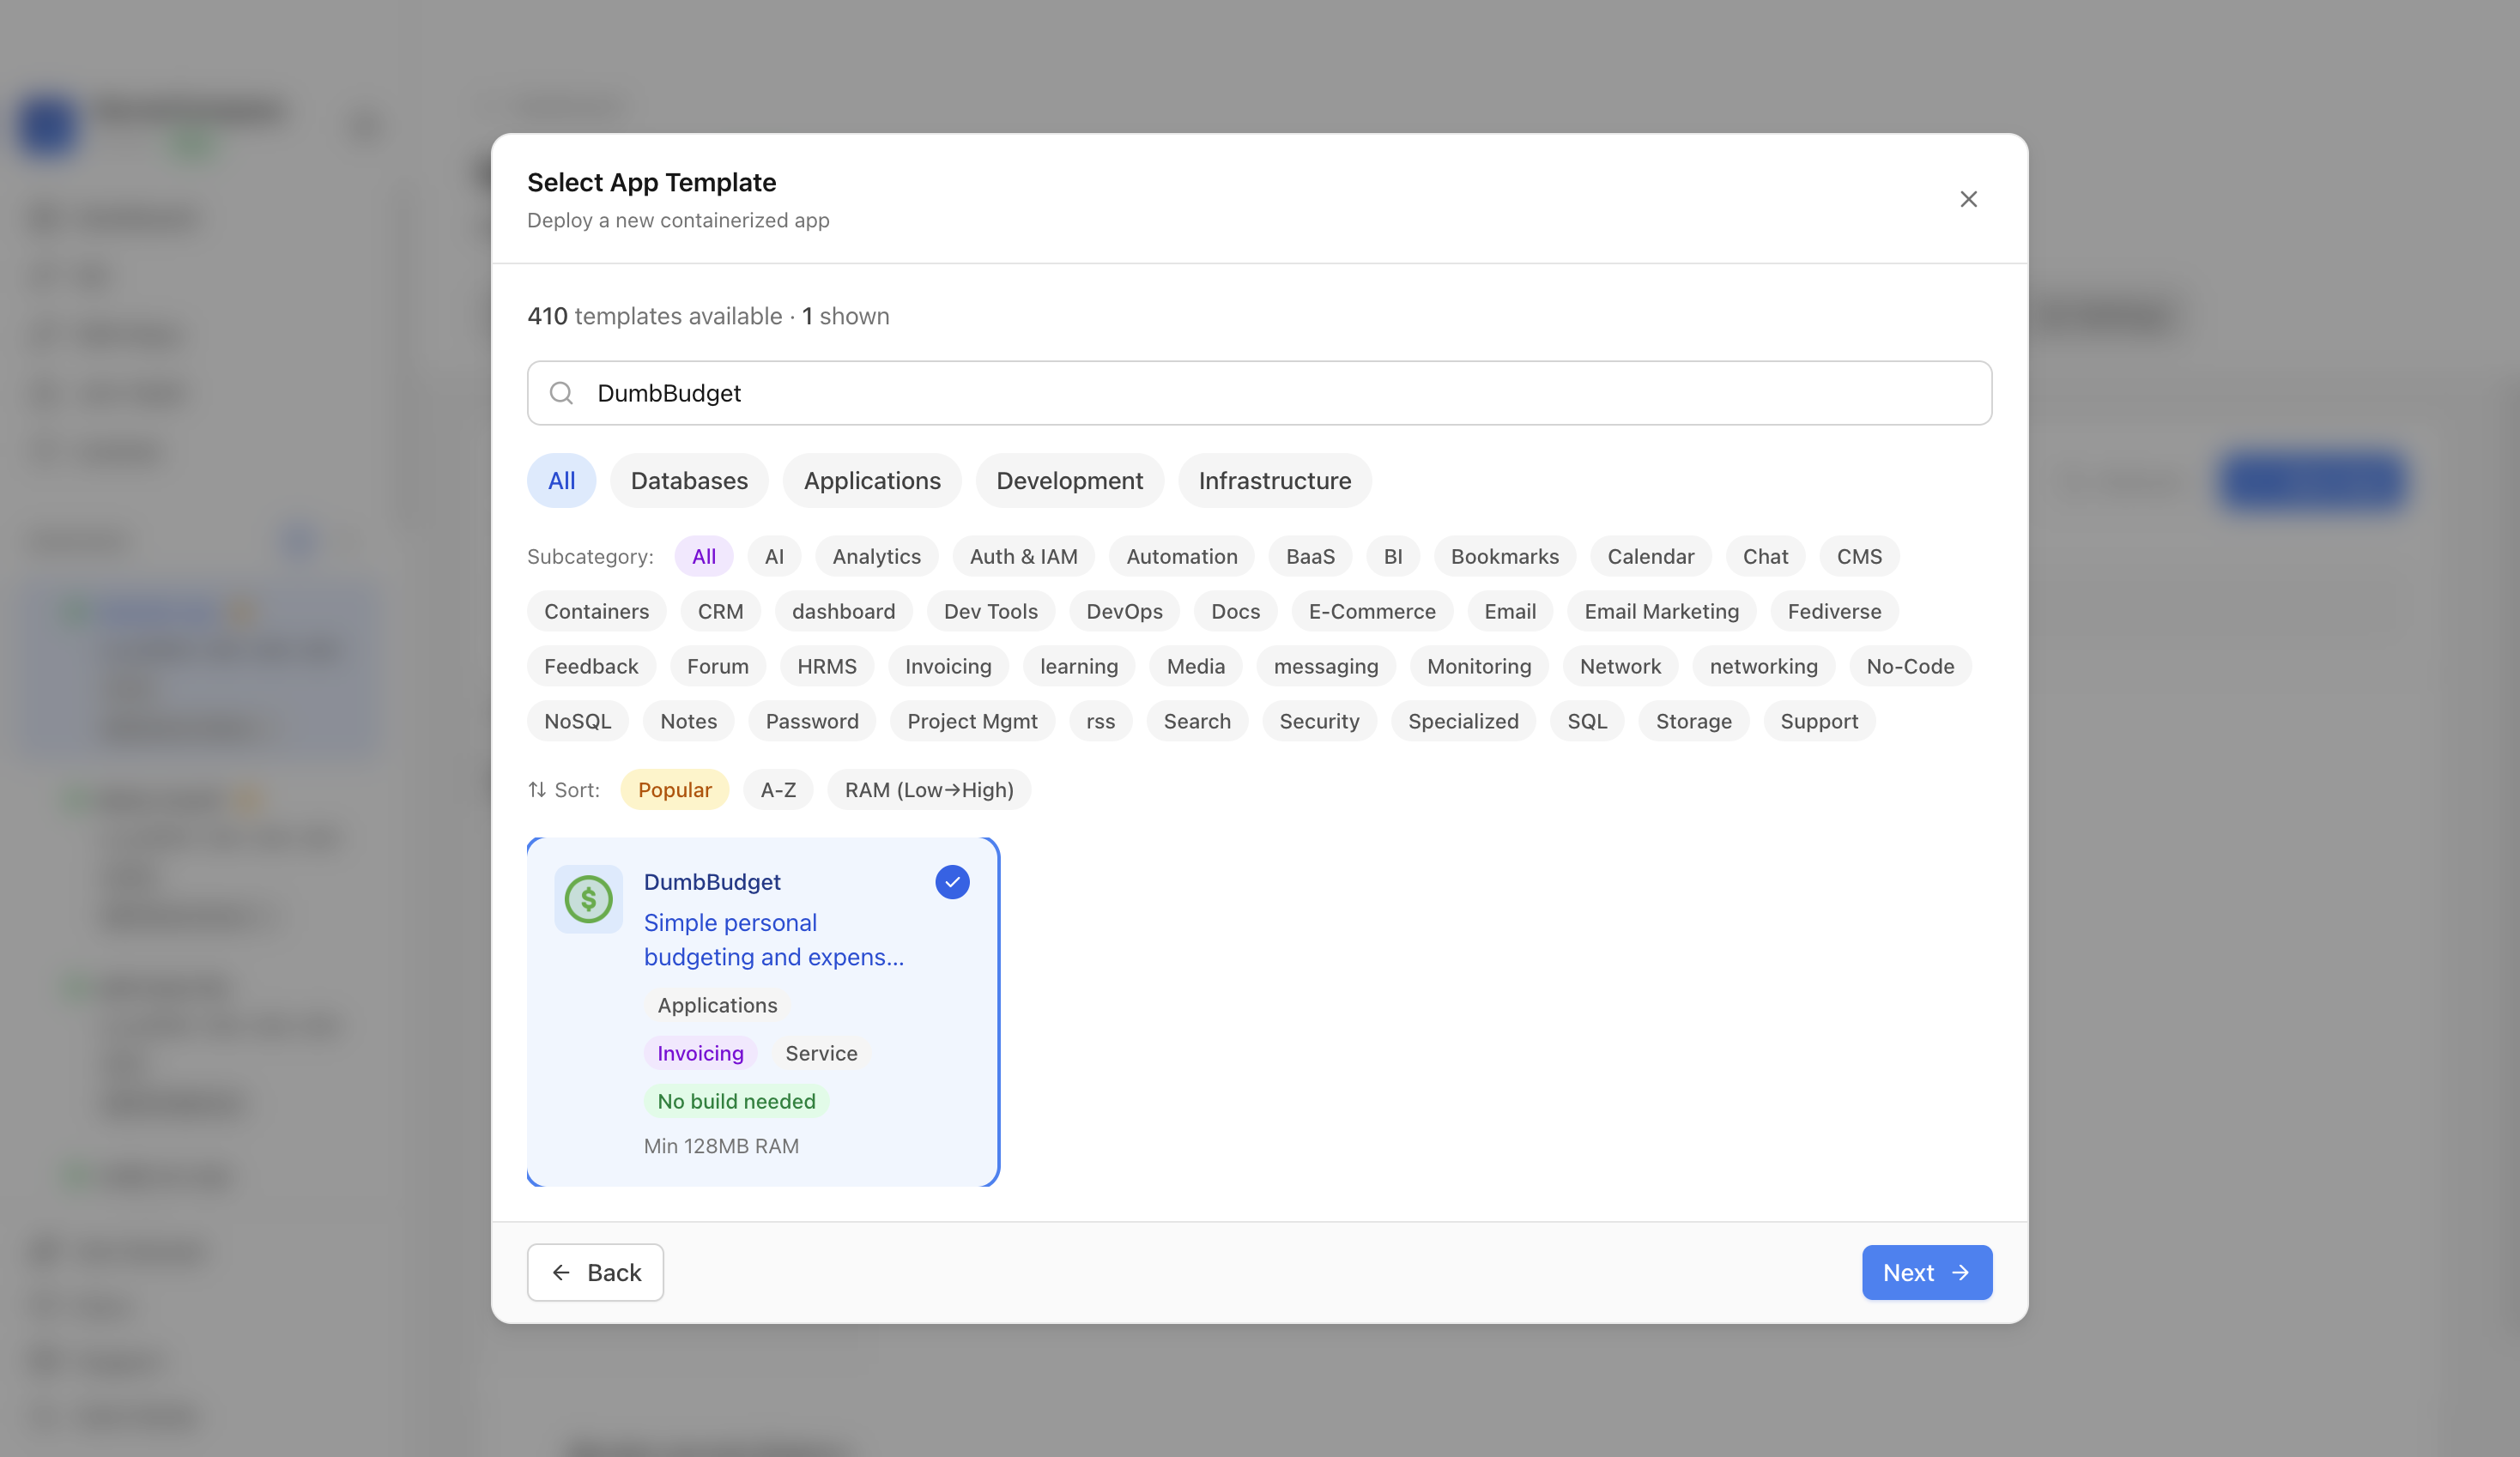Filter by Notes subcategory
The height and width of the screenshot is (1457, 2520).
[688, 721]
